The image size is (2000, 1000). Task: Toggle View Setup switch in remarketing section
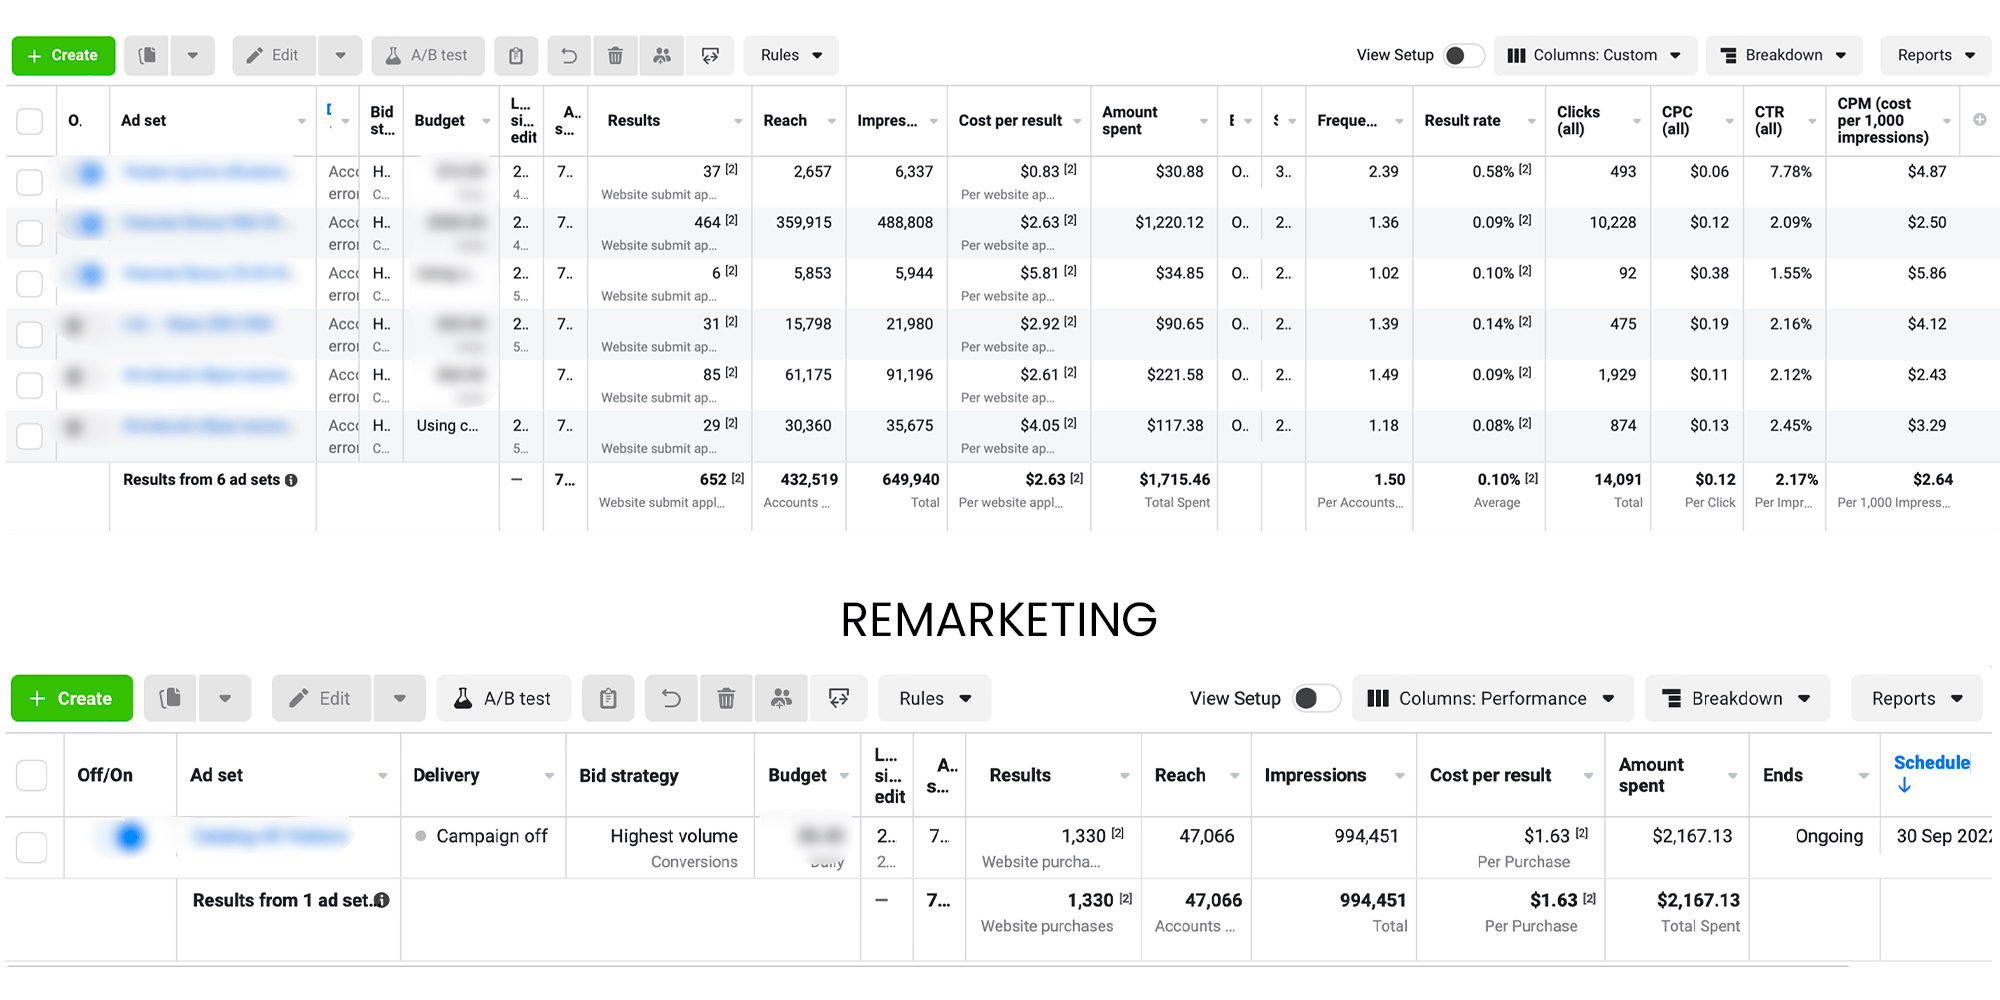pos(1315,698)
